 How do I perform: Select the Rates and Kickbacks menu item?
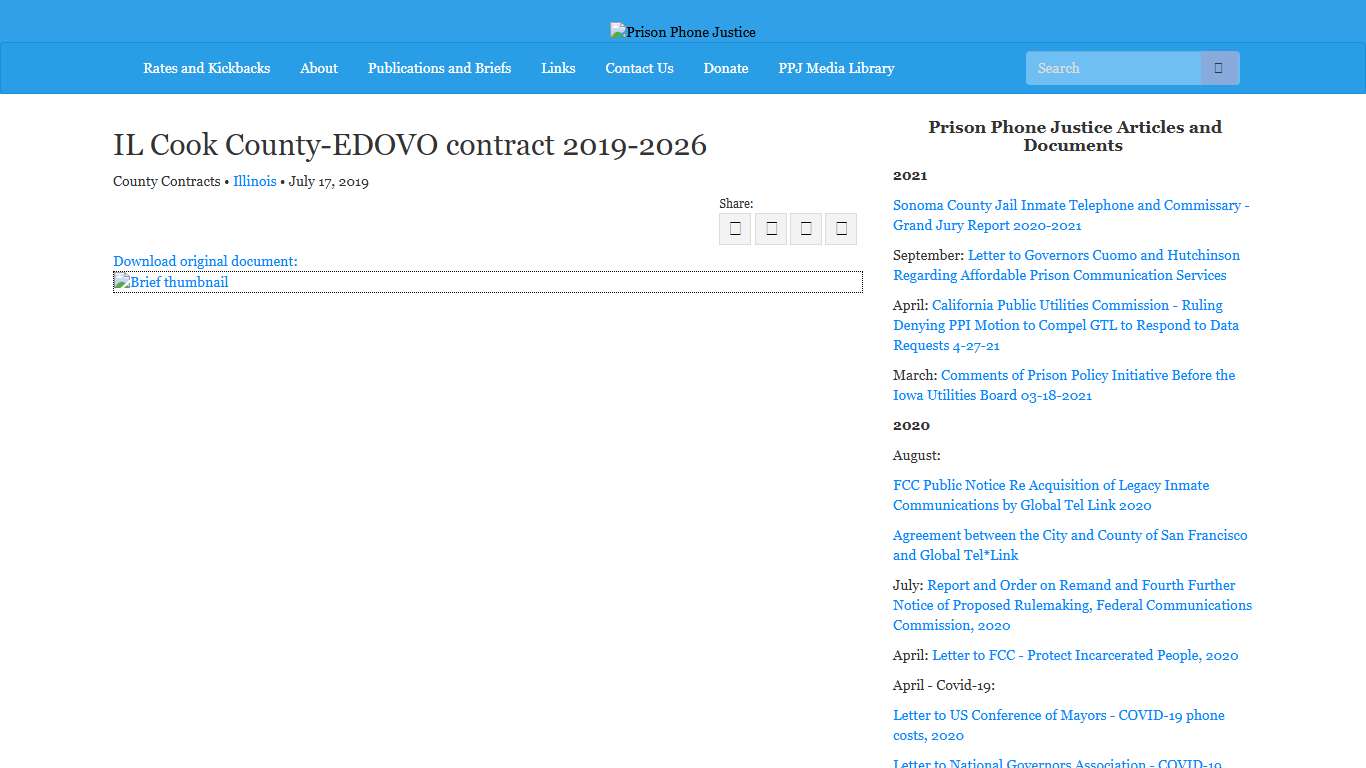pos(206,68)
